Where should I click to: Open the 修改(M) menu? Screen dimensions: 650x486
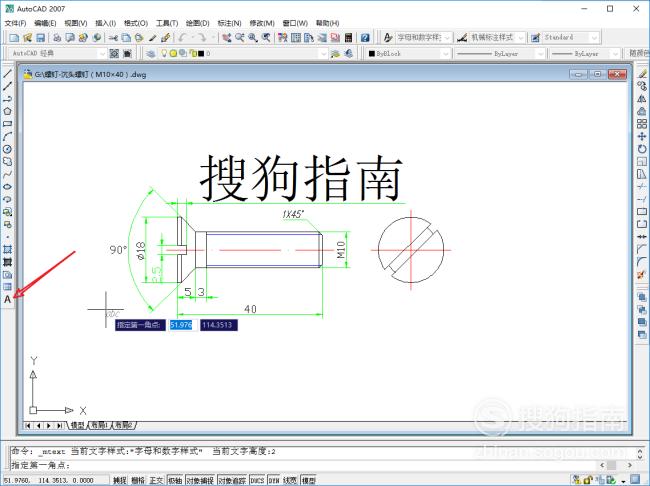(262, 23)
